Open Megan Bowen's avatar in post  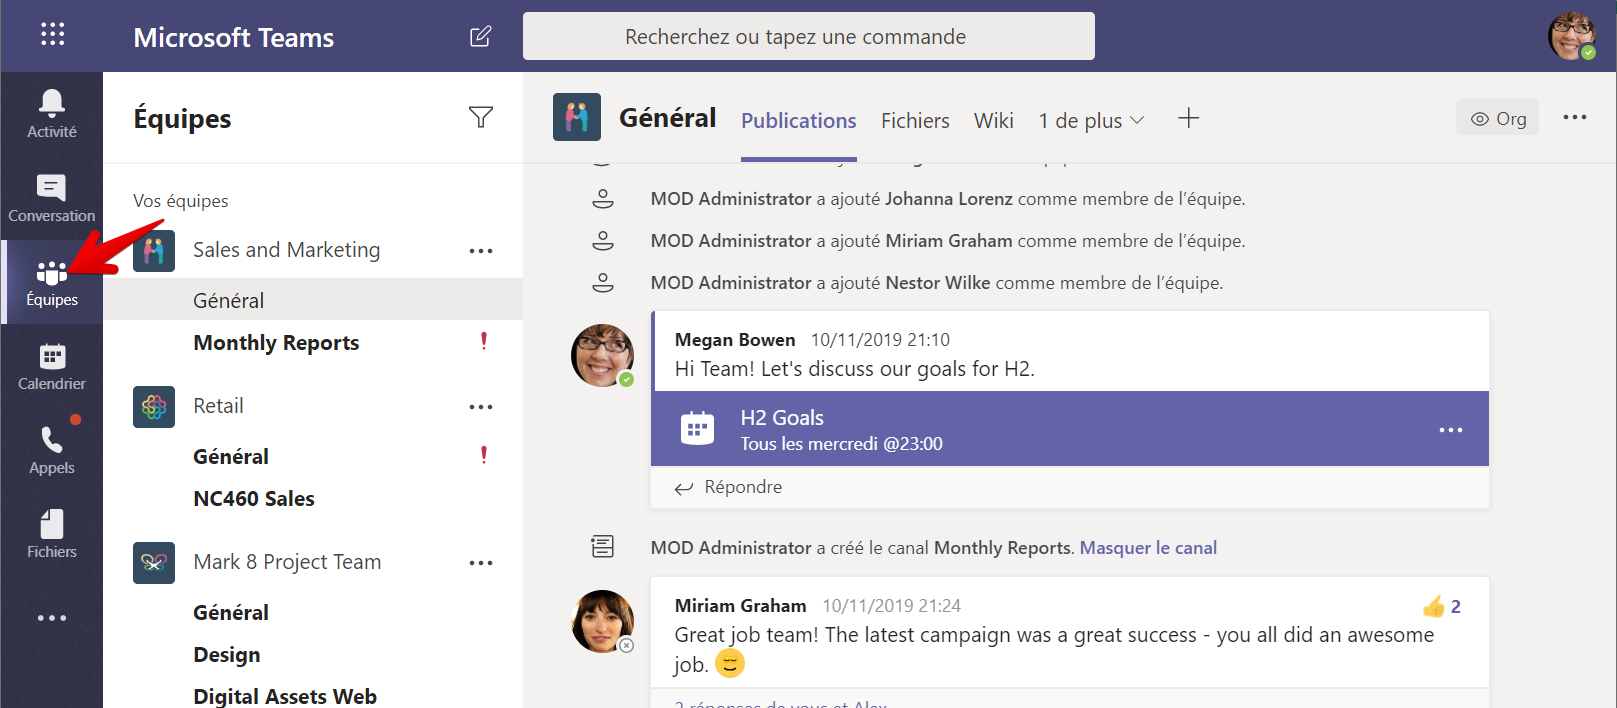(x=602, y=355)
